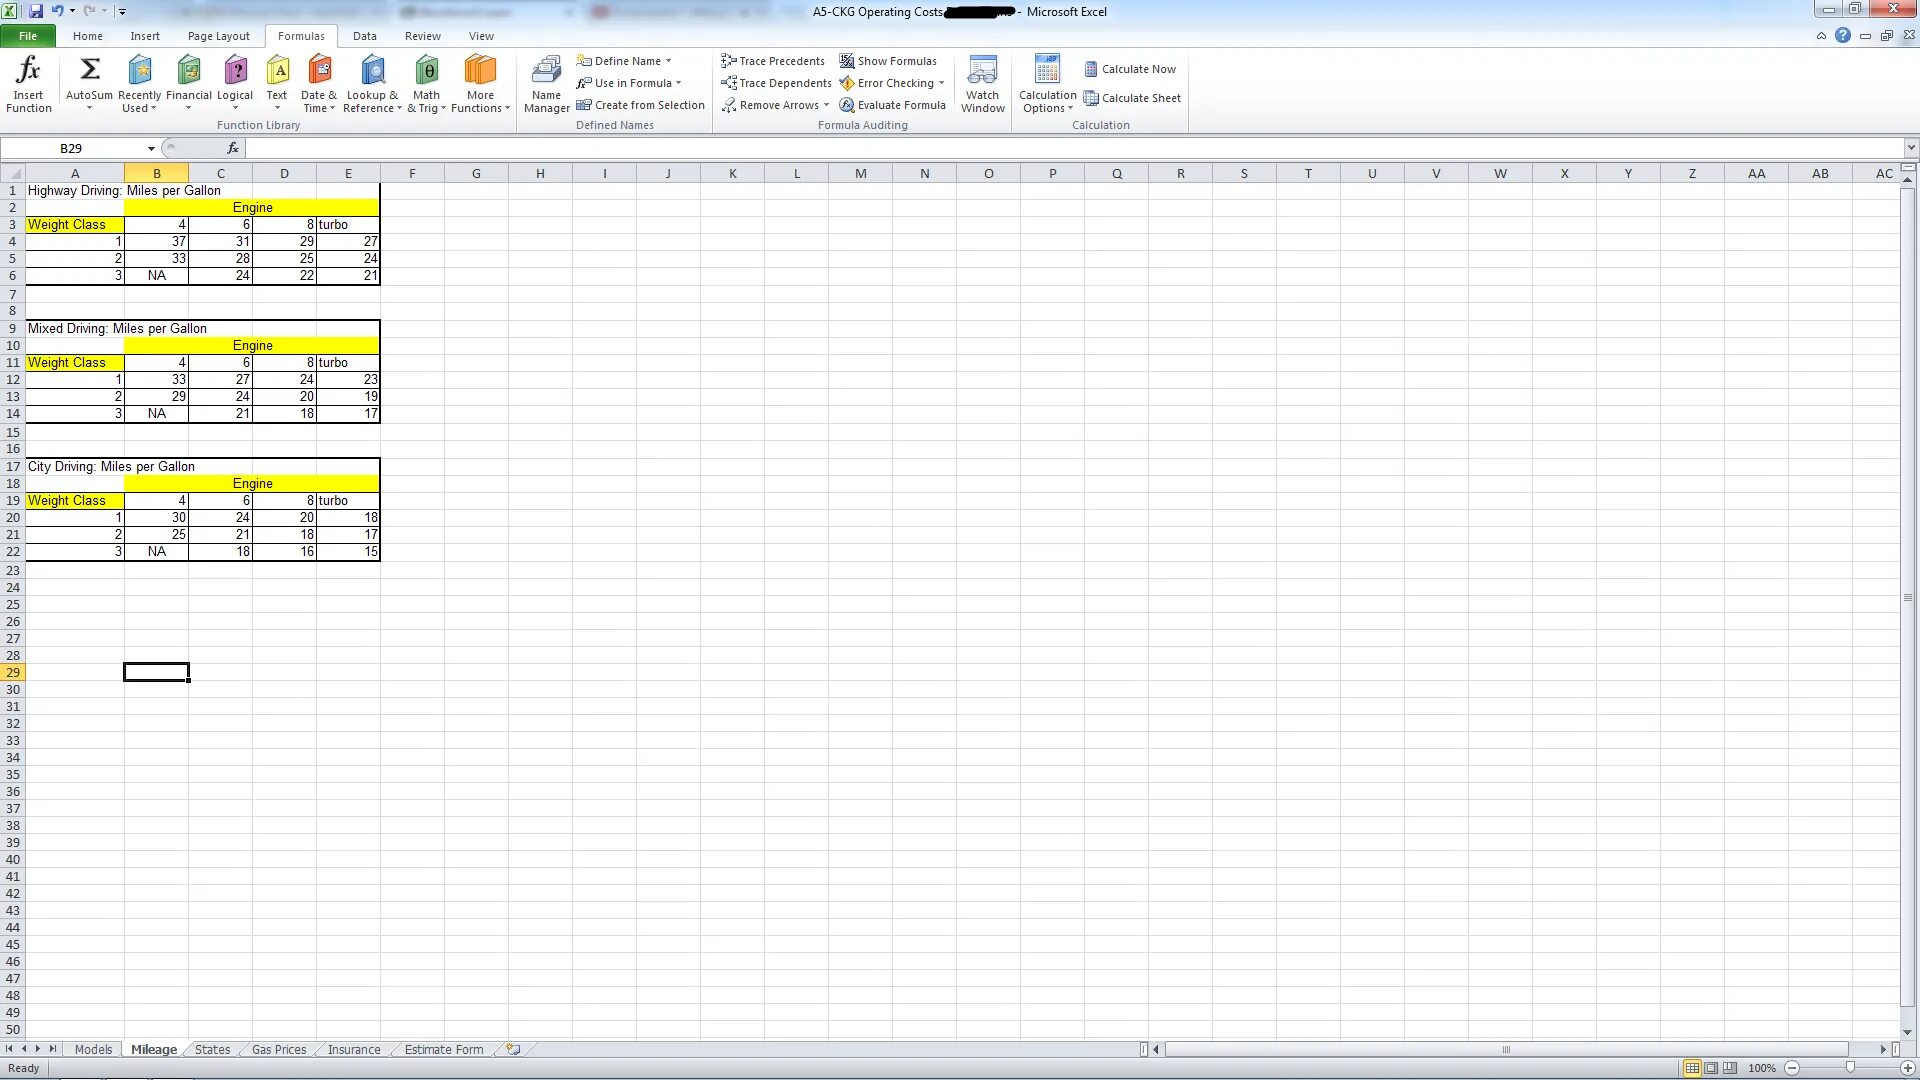Open the Watch Window
1920x1080 pixels.
[982, 84]
